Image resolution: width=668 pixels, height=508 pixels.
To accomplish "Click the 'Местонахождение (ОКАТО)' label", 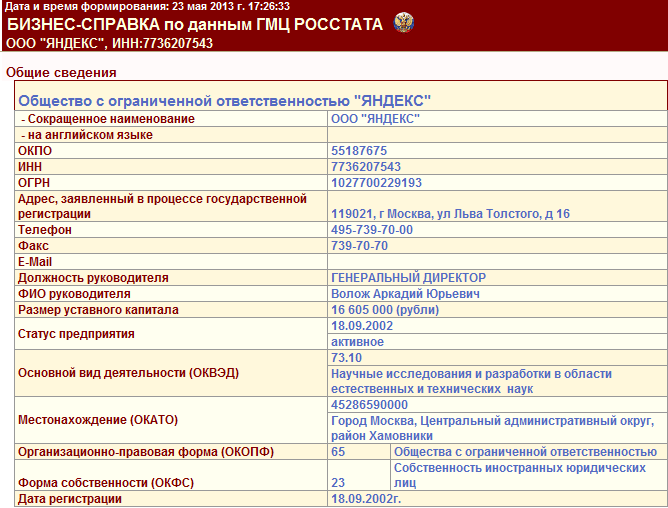I will coord(98,420).
